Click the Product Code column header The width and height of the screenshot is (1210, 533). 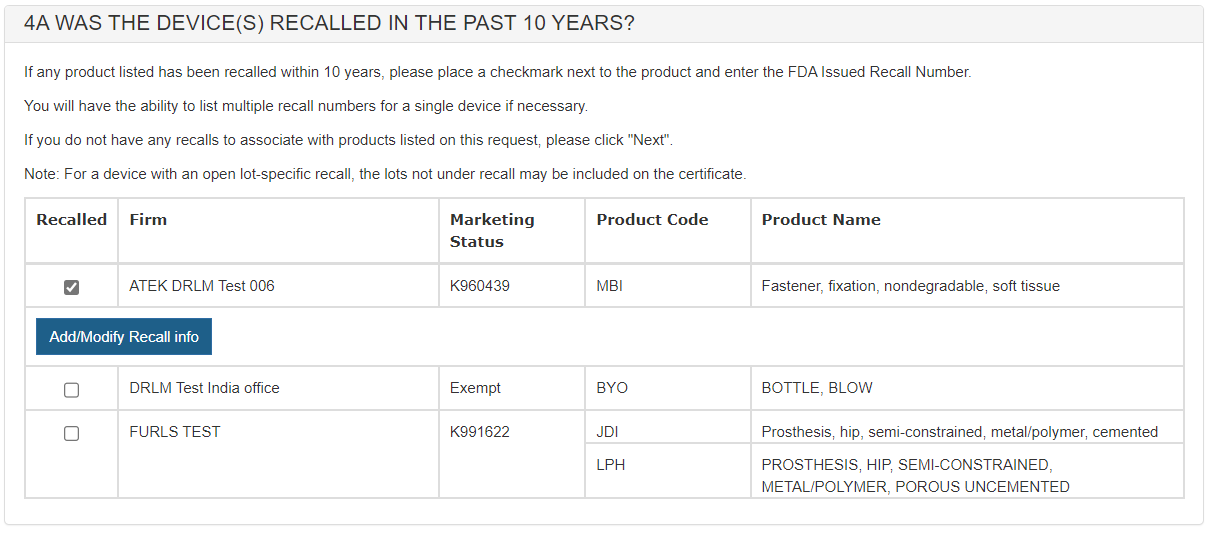(x=652, y=220)
